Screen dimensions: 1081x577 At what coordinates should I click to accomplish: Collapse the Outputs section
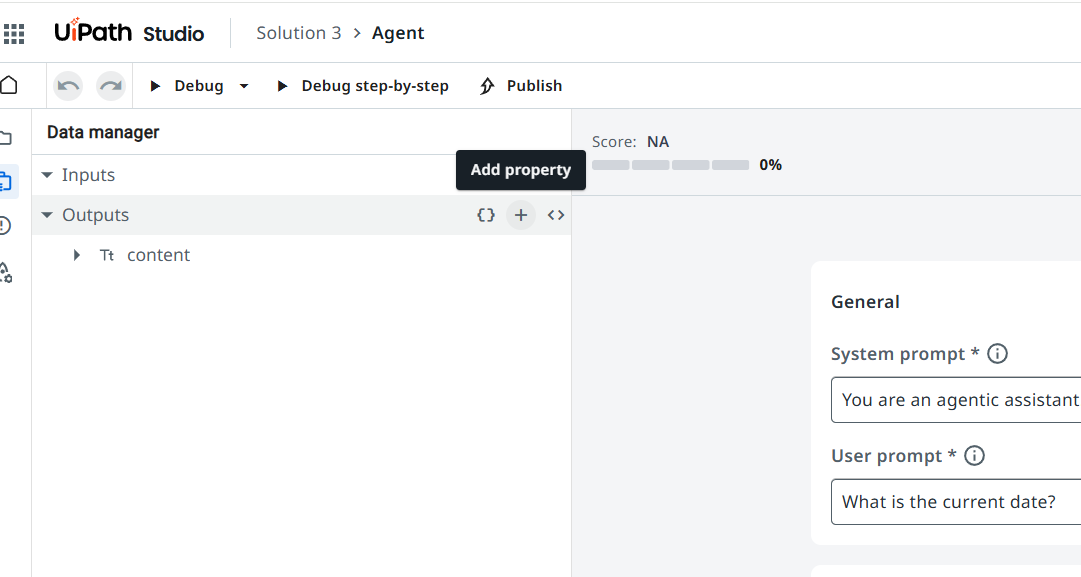tap(47, 215)
